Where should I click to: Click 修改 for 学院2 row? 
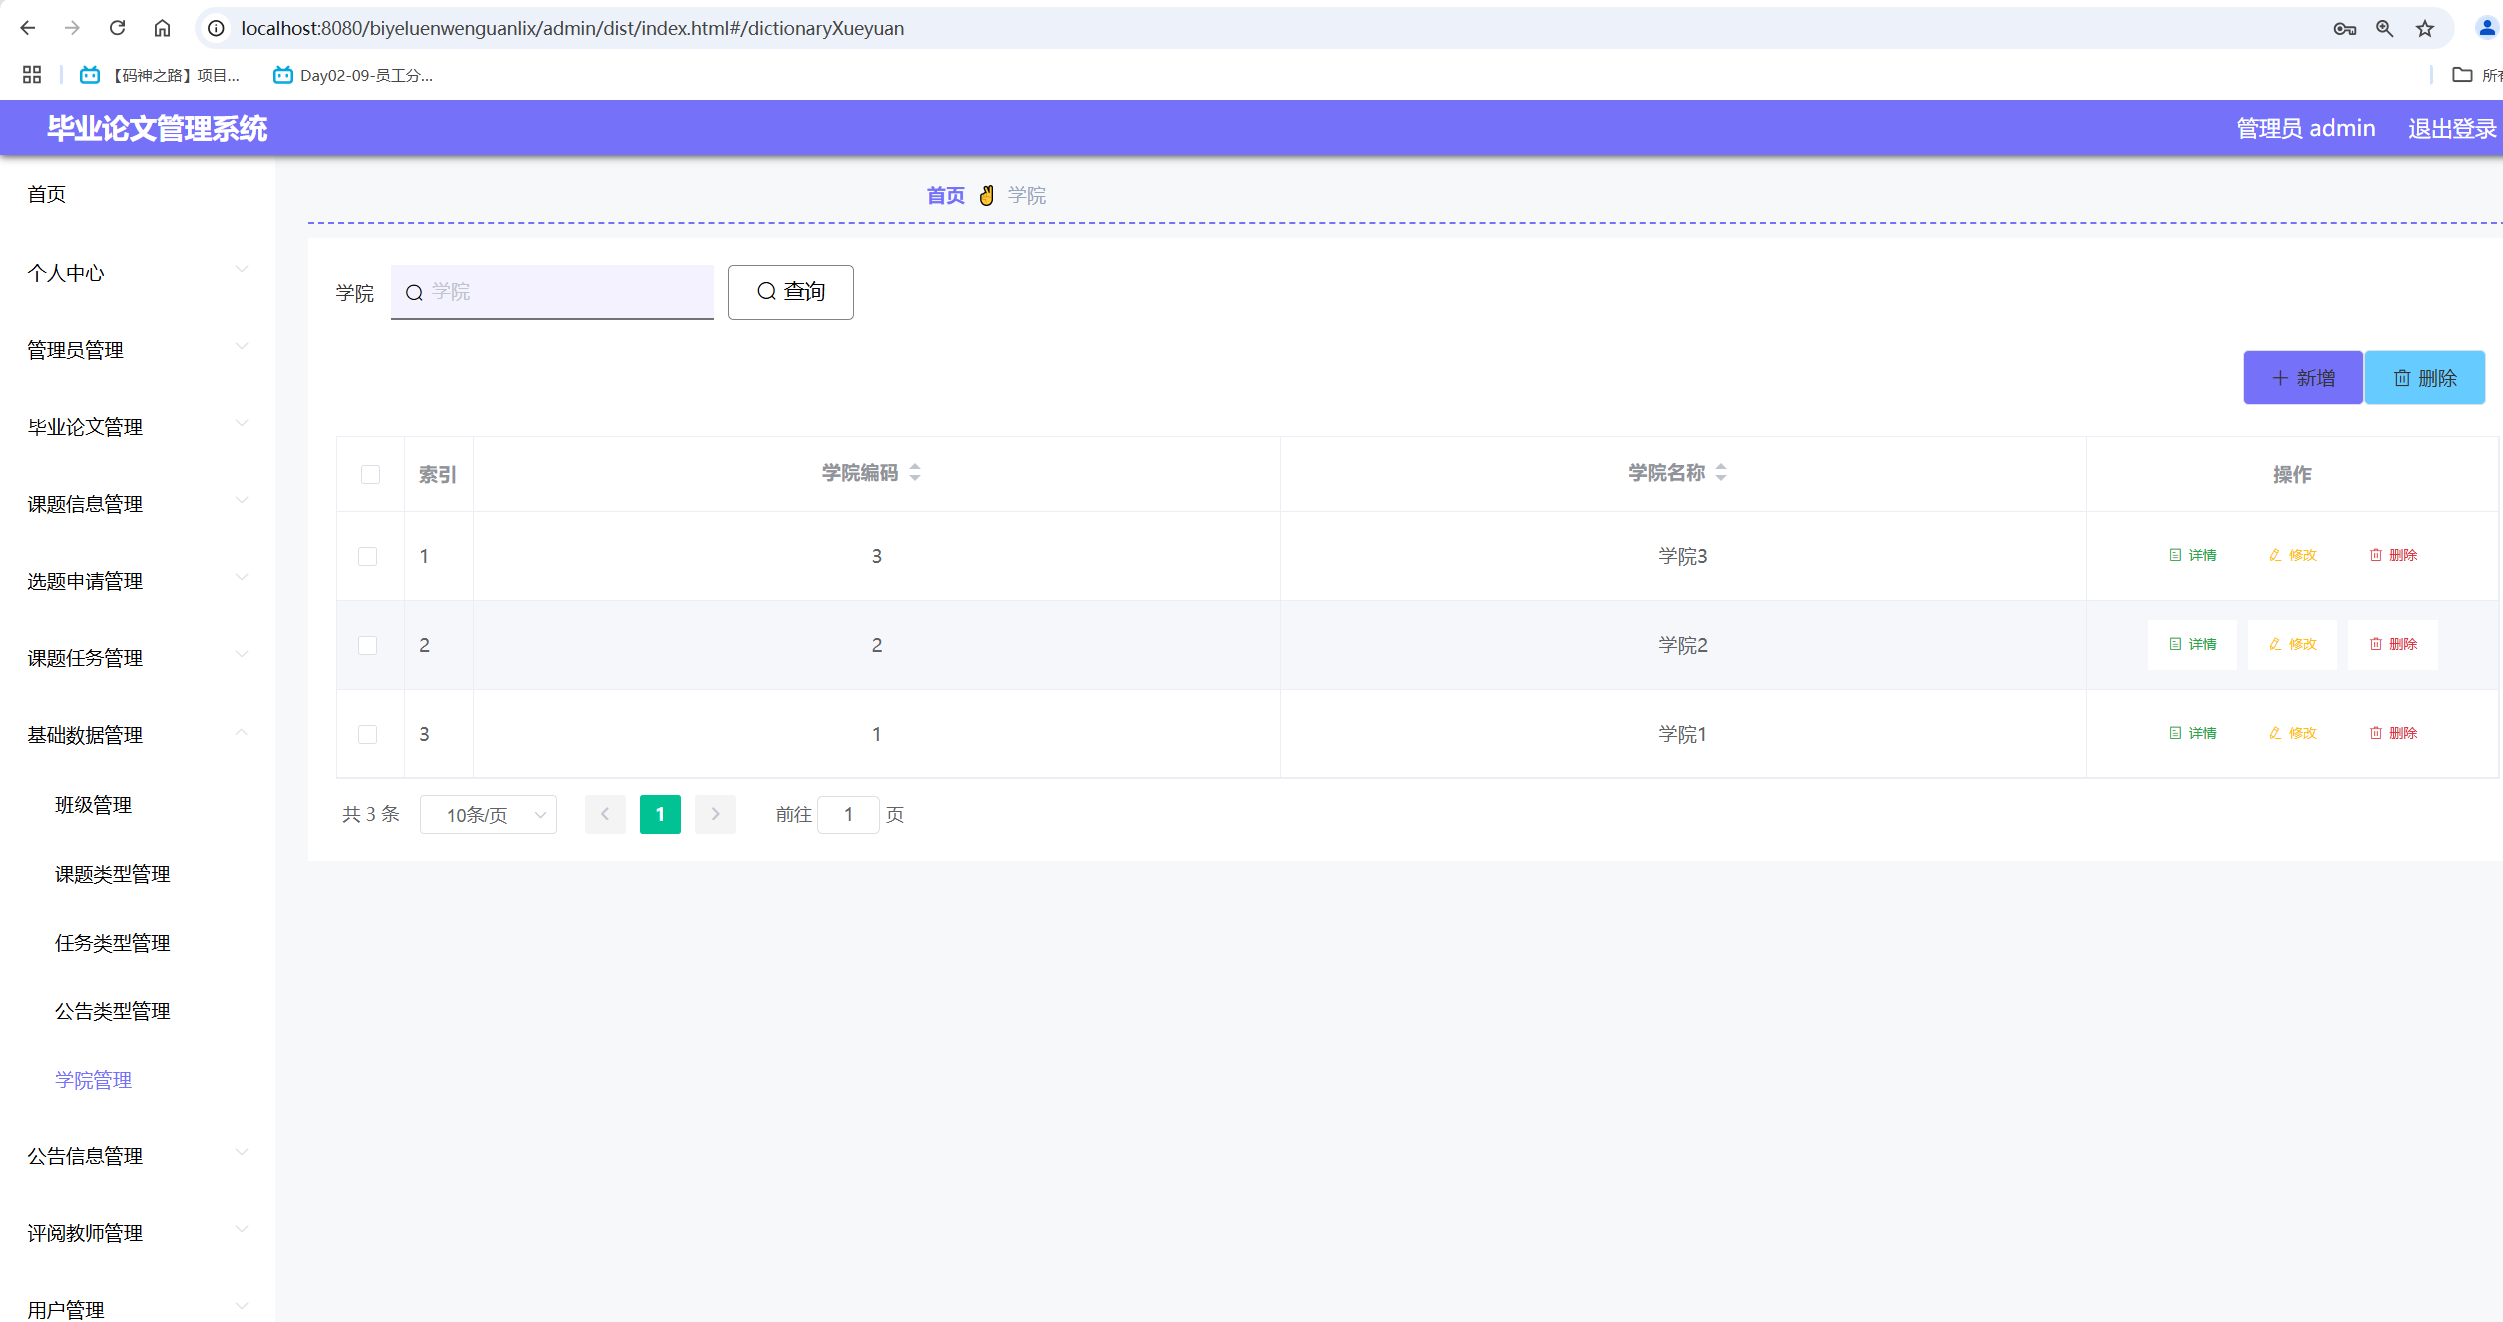pos(2292,644)
